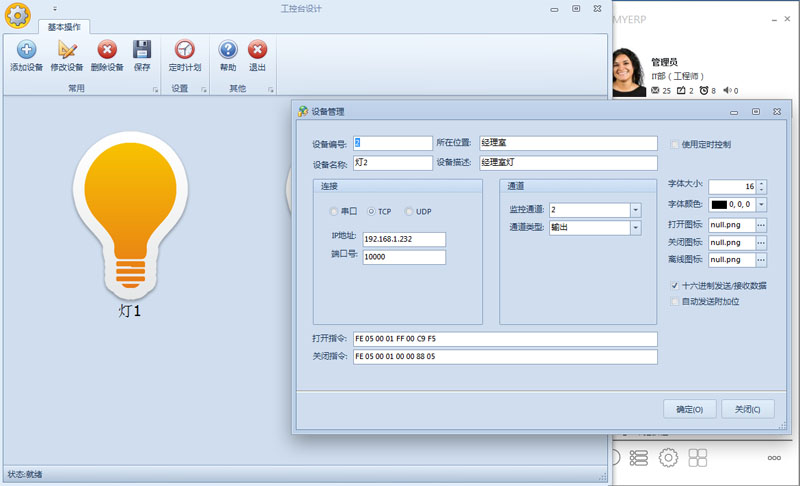Image resolution: width=800 pixels, height=486 pixels.
Task: Browse for 打开图标 using the ellipsis button
Action: coord(761,224)
